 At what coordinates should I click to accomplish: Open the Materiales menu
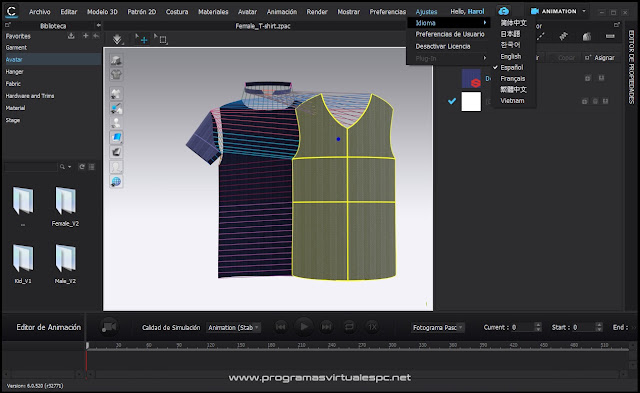[213, 12]
